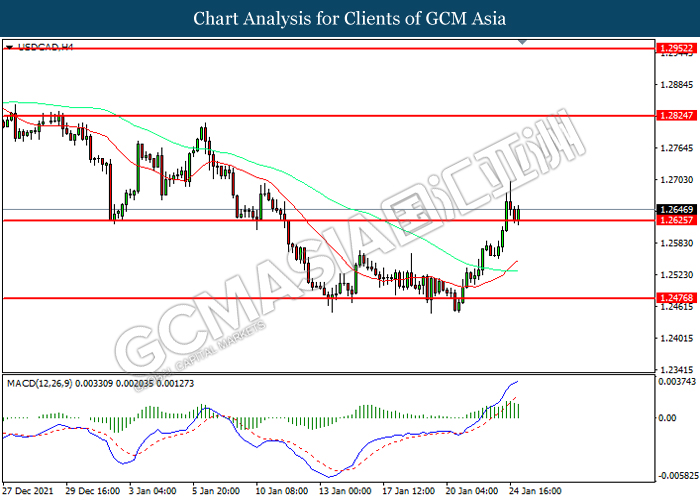The height and width of the screenshot is (500, 700).
Task: Click the 1.25230 price scale value
Action: point(676,275)
